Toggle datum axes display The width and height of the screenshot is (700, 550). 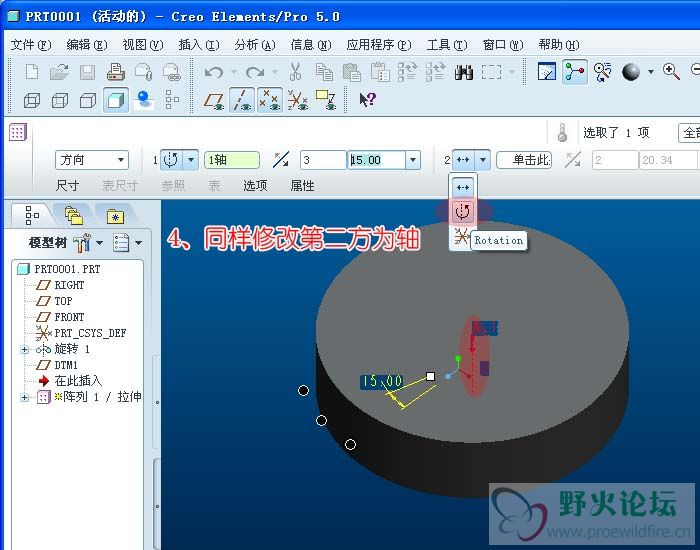(242, 100)
